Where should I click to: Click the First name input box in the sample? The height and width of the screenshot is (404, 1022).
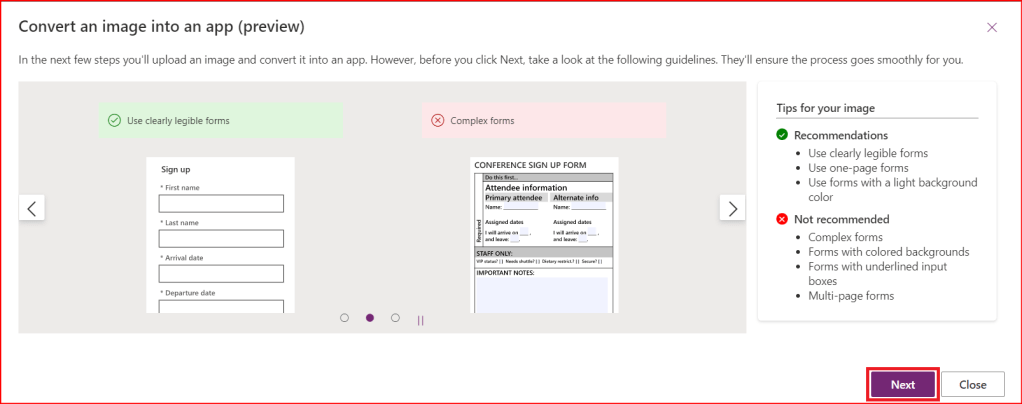coord(221,204)
